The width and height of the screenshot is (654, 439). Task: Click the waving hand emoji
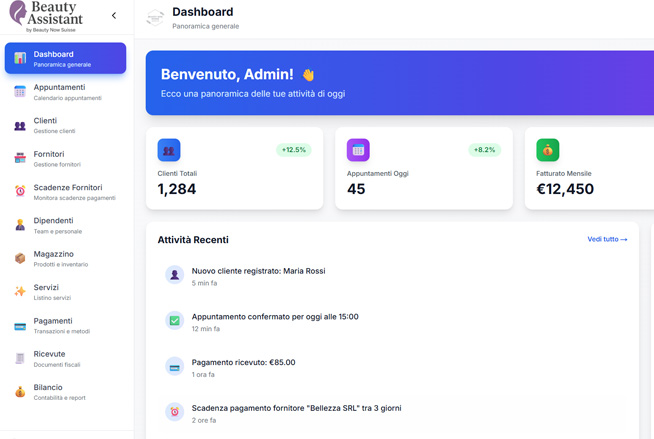[308, 75]
